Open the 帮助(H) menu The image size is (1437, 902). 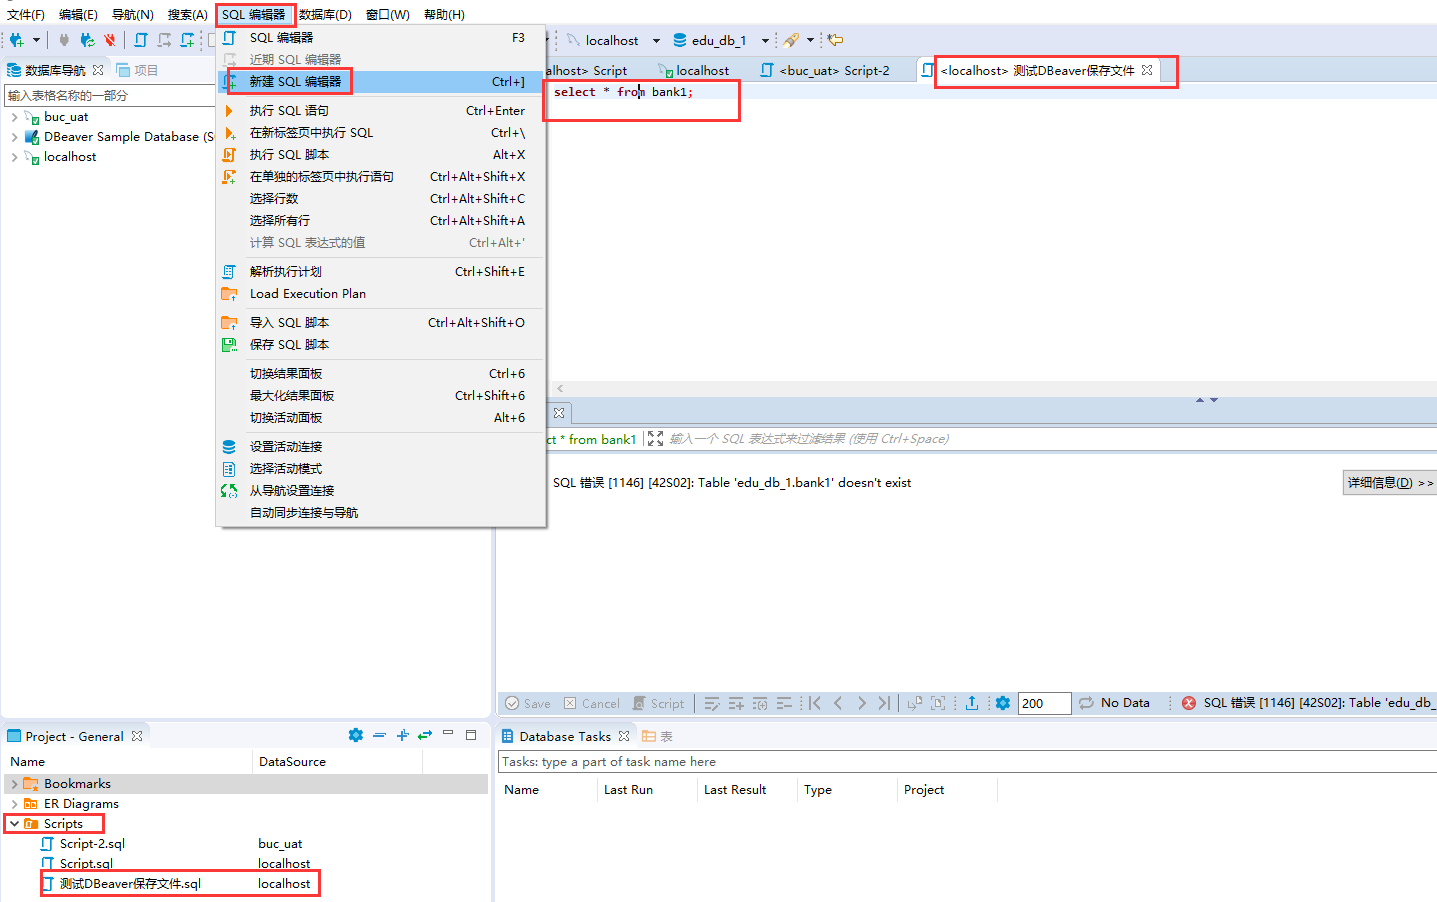pos(444,14)
